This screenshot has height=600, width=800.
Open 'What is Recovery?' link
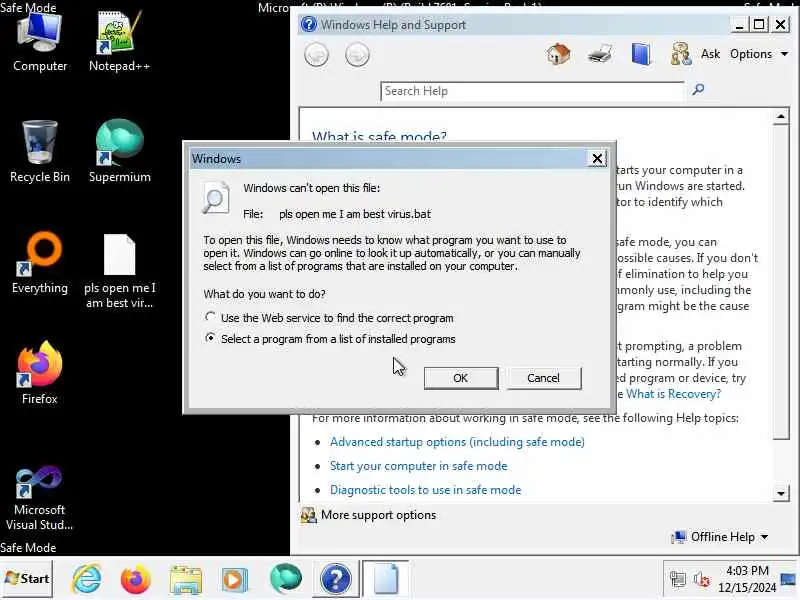[x=673, y=394]
